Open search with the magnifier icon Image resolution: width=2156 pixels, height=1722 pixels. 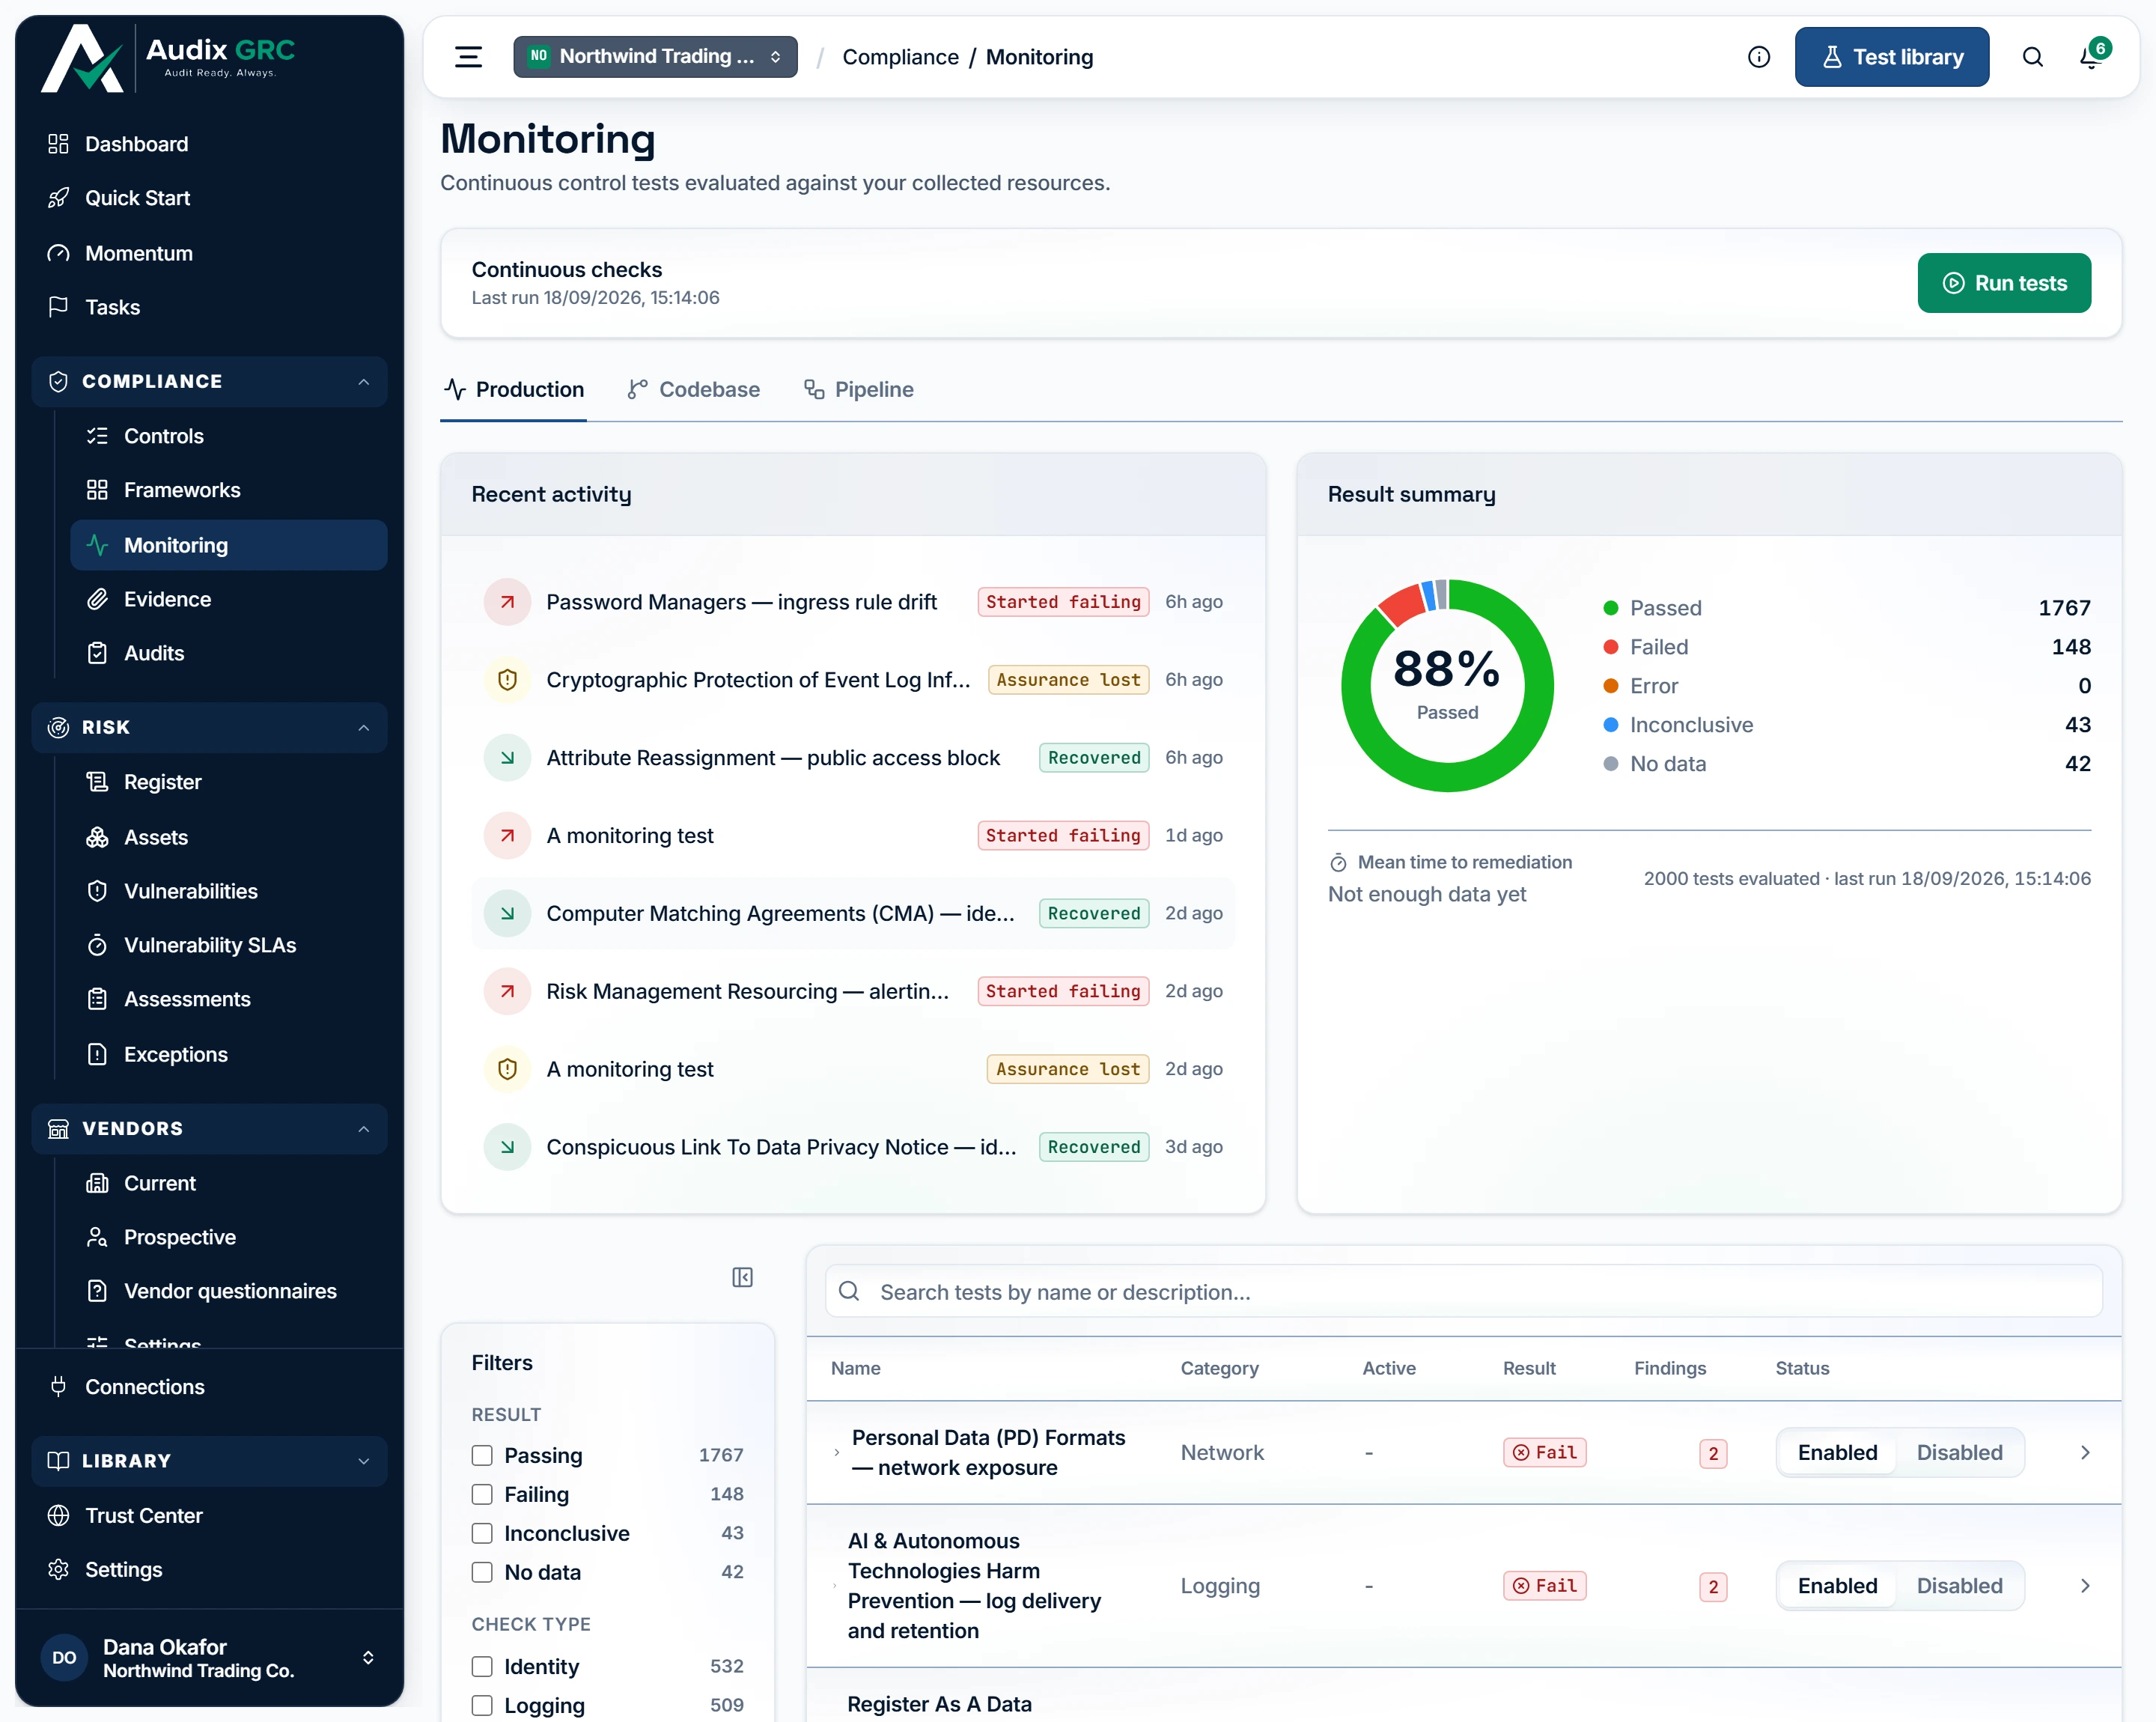2032,57
